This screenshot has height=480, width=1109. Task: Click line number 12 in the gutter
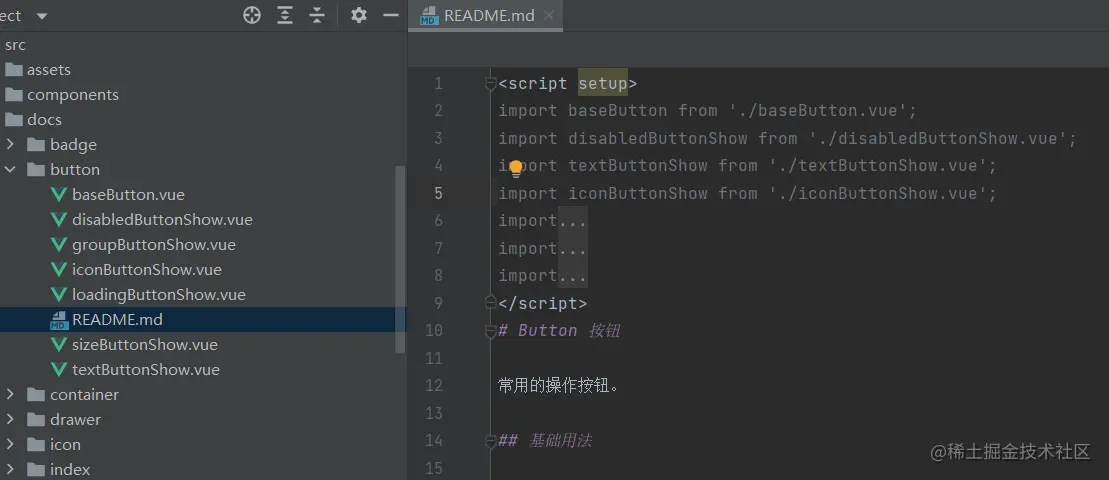click(x=434, y=385)
